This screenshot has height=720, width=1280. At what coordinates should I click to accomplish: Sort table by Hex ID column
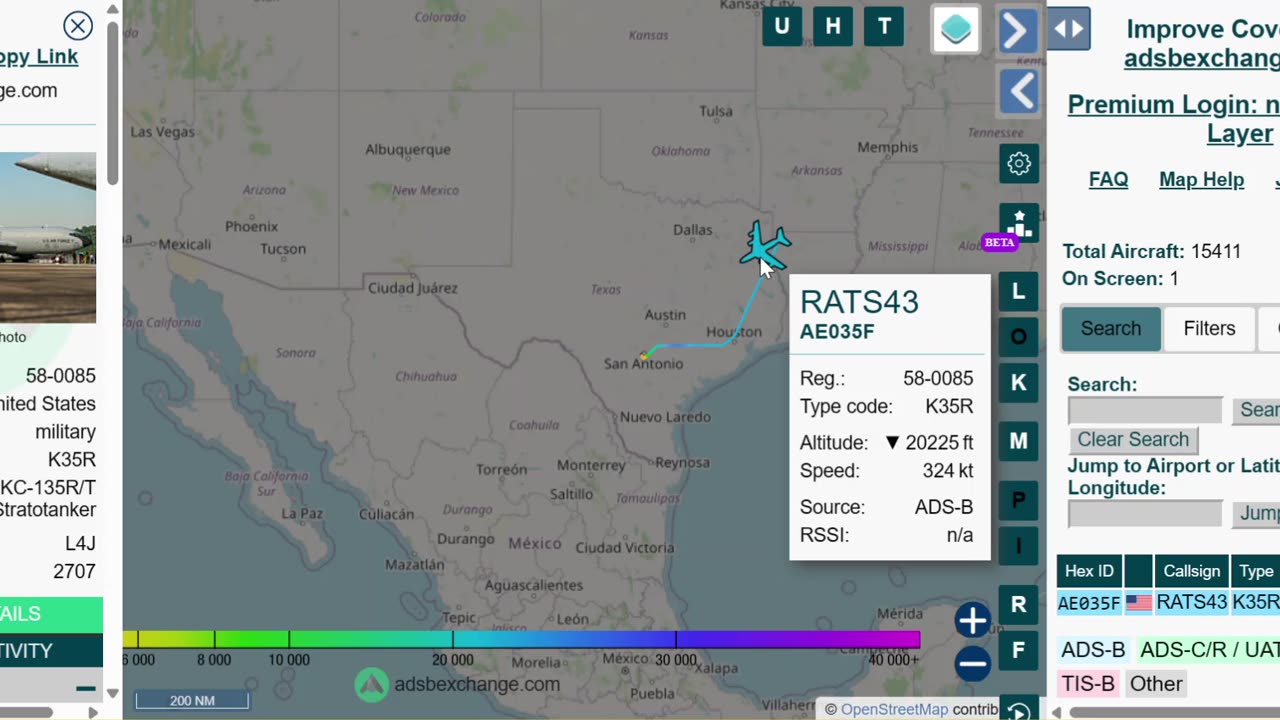coord(1089,571)
